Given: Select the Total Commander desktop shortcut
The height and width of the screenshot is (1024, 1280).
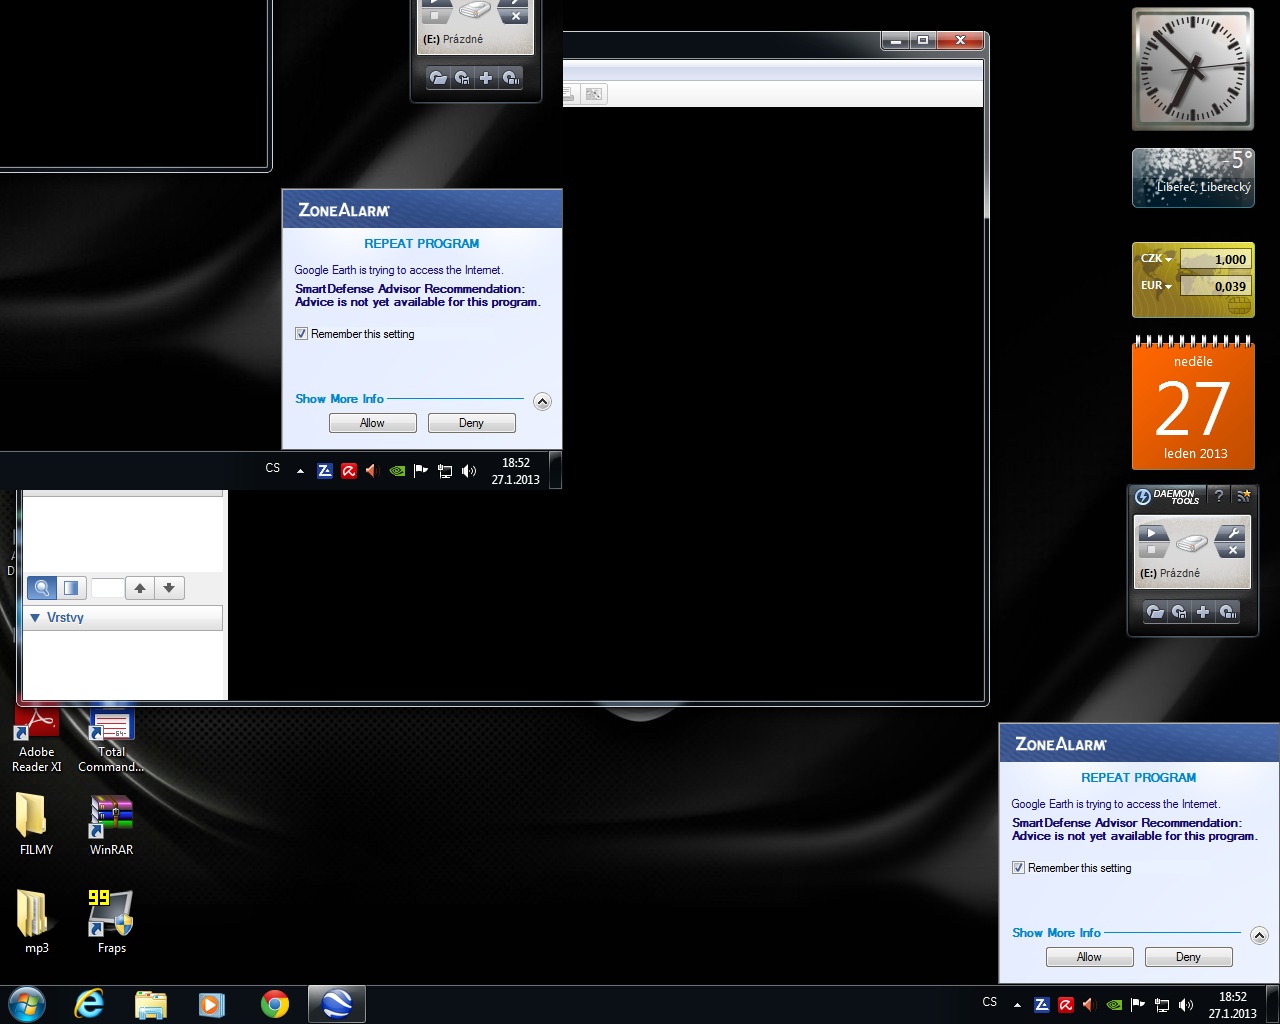Looking at the screenshot, I should 111,741.
